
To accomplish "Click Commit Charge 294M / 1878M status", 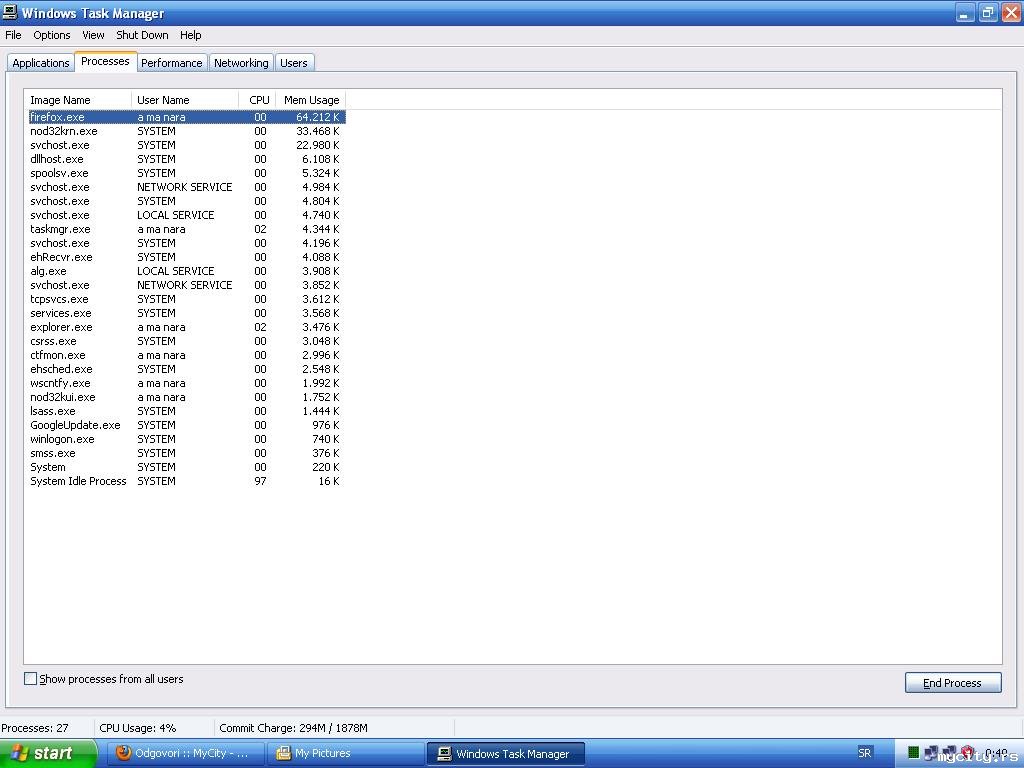I will (293, 728).
